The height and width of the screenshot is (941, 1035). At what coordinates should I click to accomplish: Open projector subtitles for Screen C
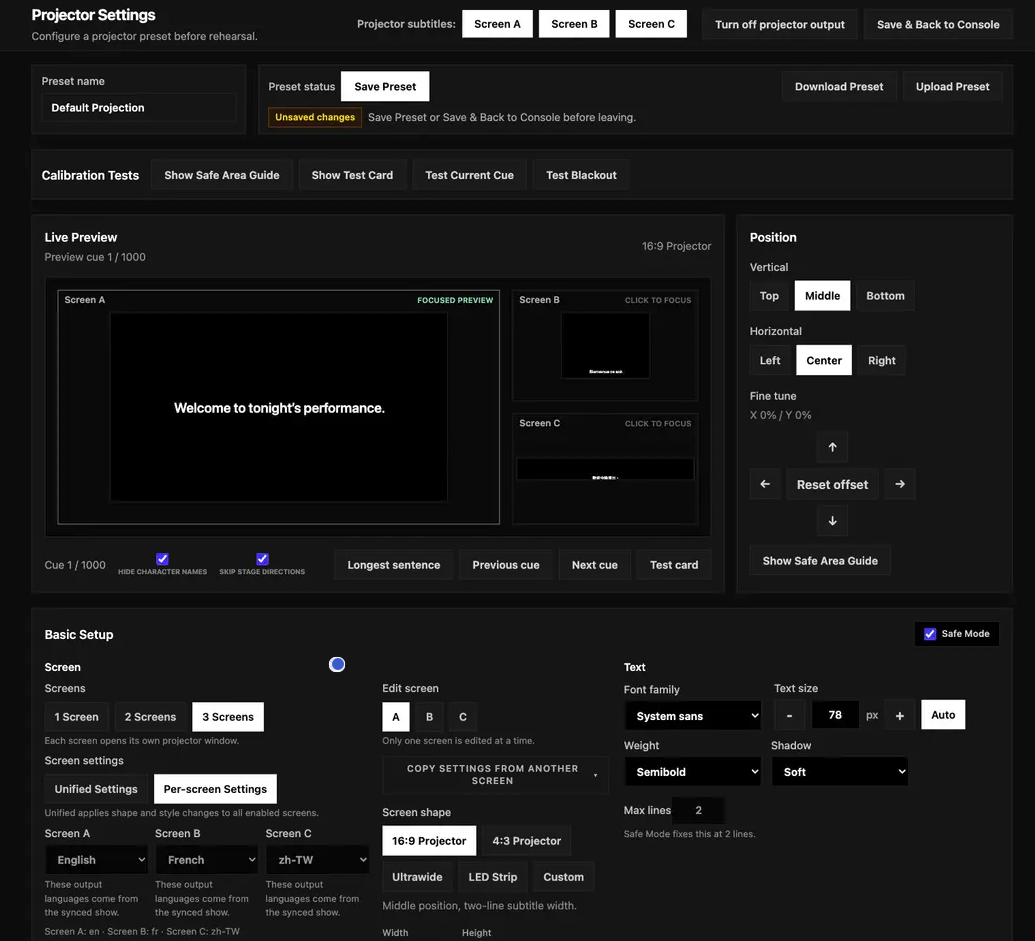click(651, 24)
